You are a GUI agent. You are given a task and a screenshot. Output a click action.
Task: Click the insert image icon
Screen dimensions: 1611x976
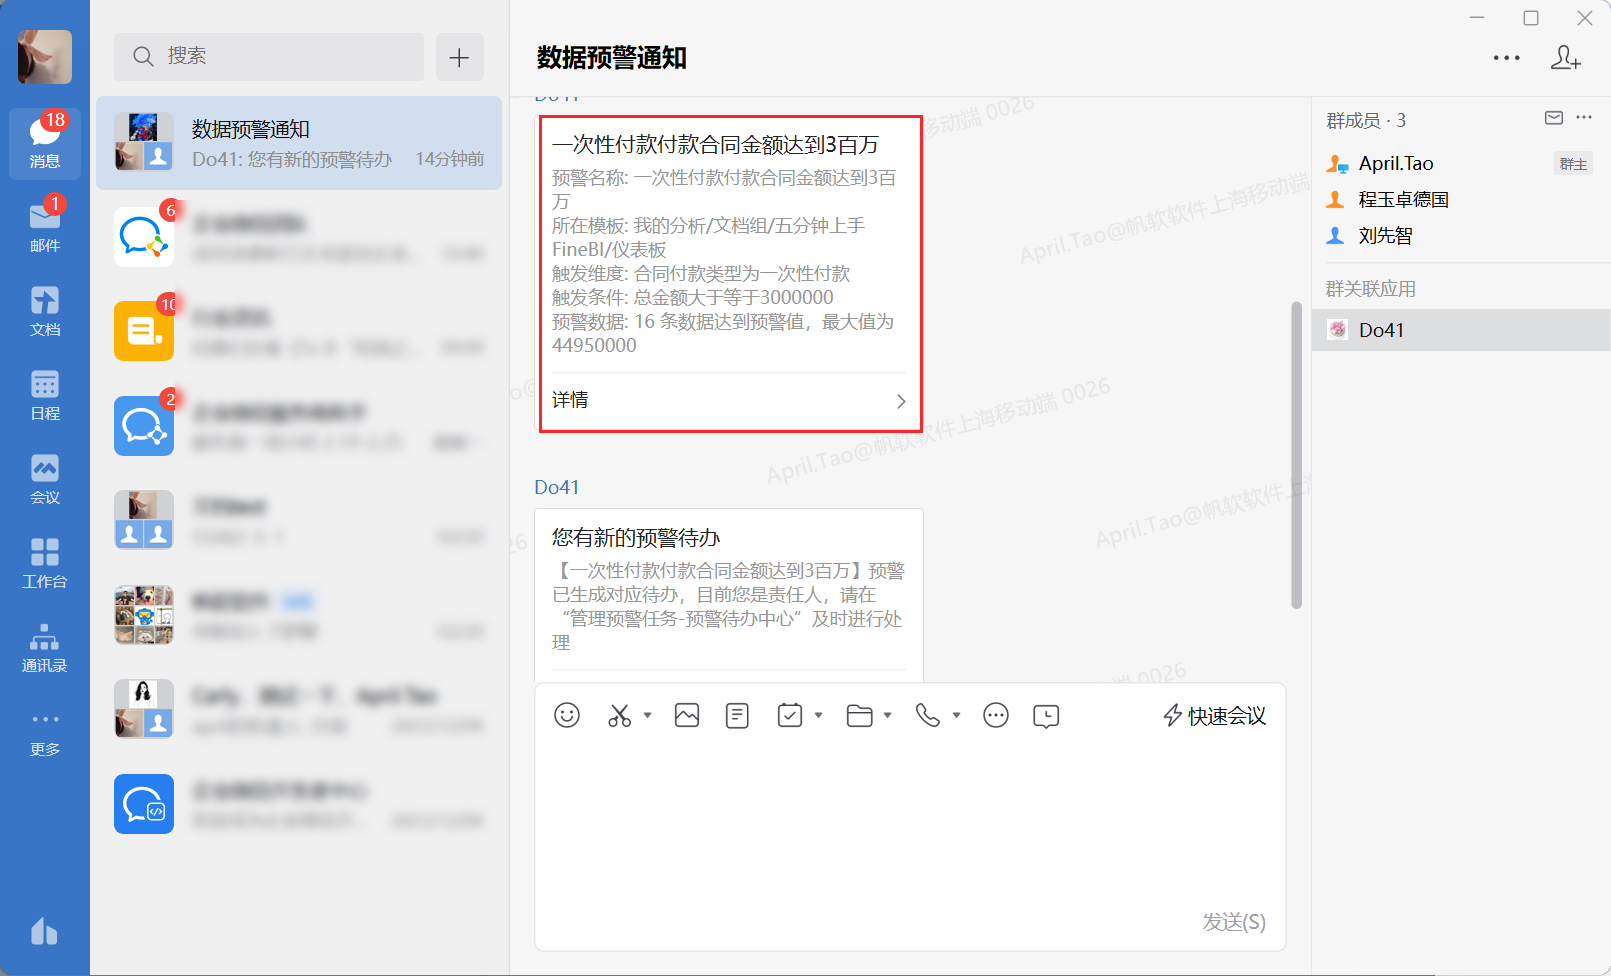(687, 715)
